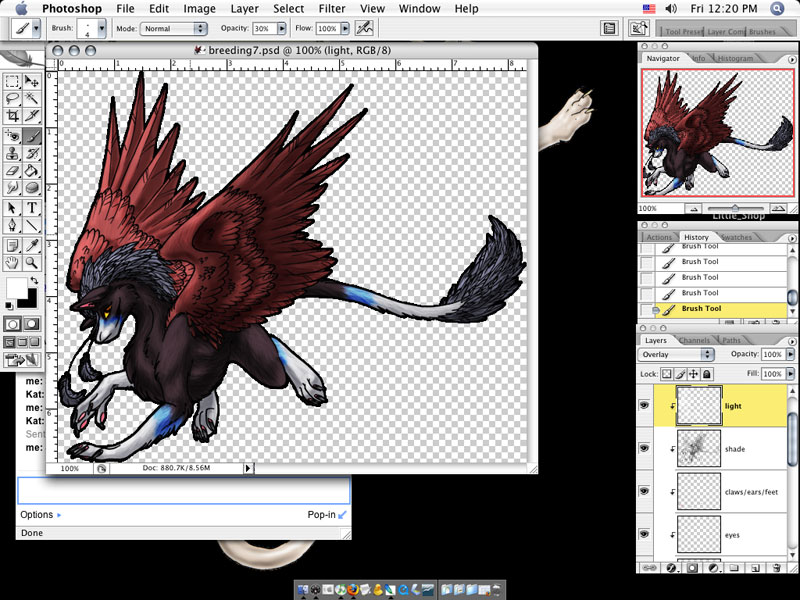Viewport: 800px width, 600px height.
Task: Toggle Lock transparent pixels
Action: click(x=666, y=374)
